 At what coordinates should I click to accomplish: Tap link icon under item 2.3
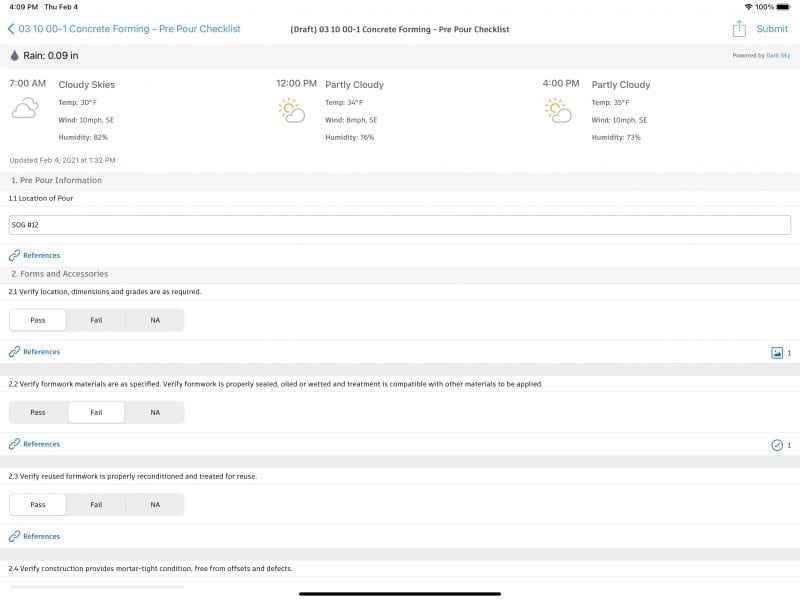pos(14,536)
